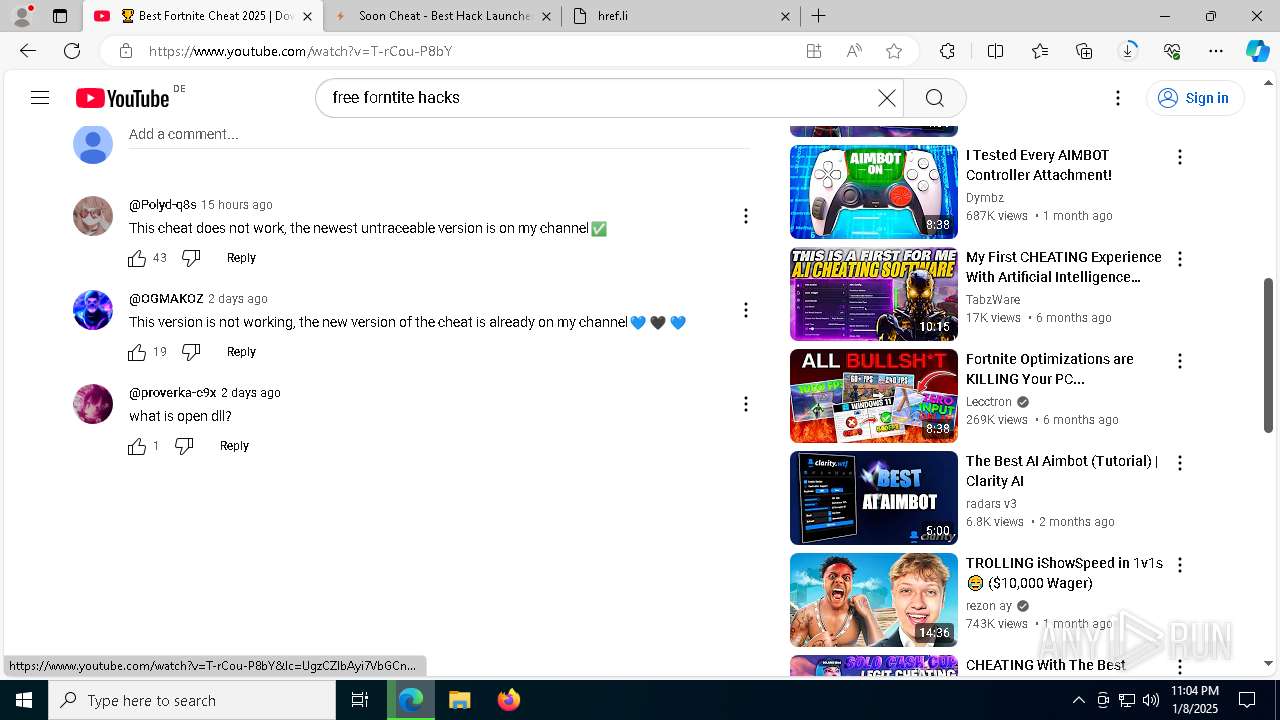Toggle Edge split screen icon
The image size is (1280, 720).
point(995,51)
